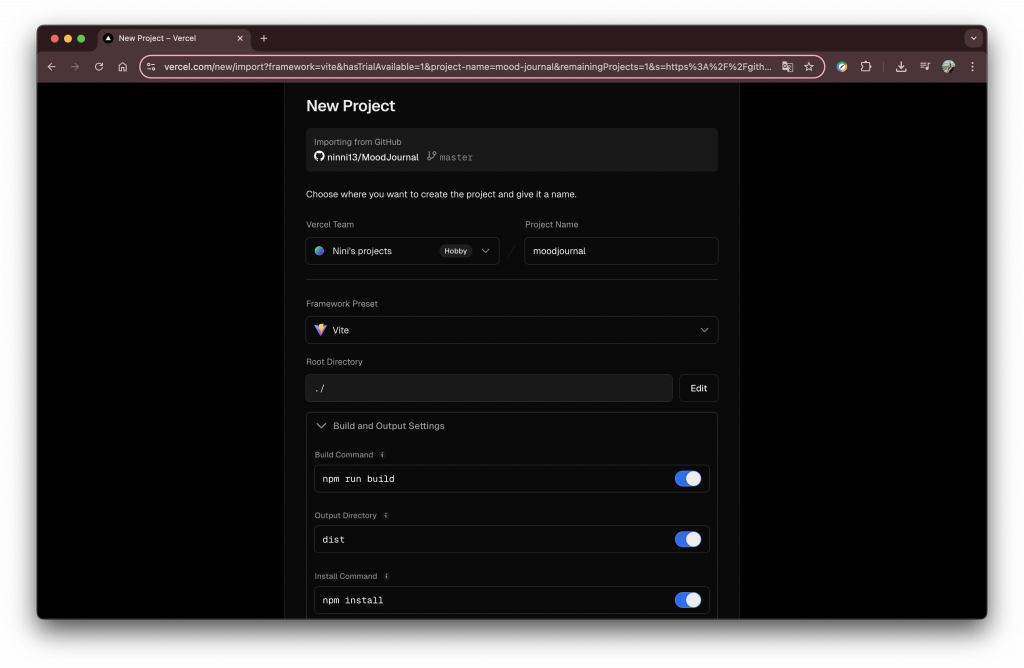This screenshot has height=668, width=1024.
Task: Click Importing from GitHub text
Action: (357, 142)
